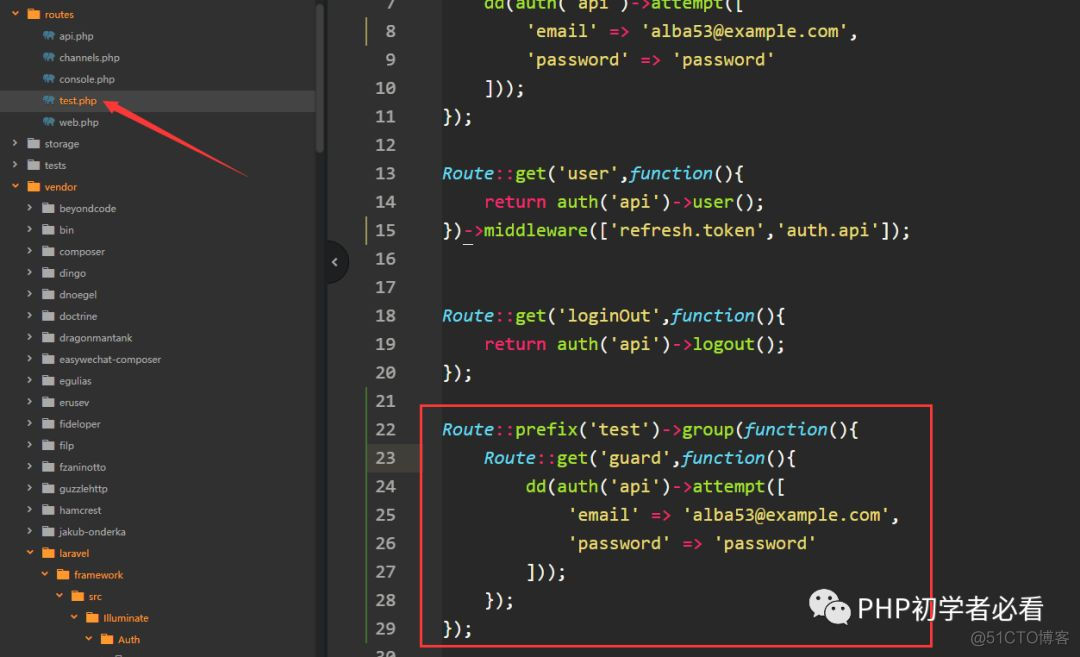The image size is (1080, 657).
Task: Expand the beyondcode folder chevron
Action: coord(30,207)
